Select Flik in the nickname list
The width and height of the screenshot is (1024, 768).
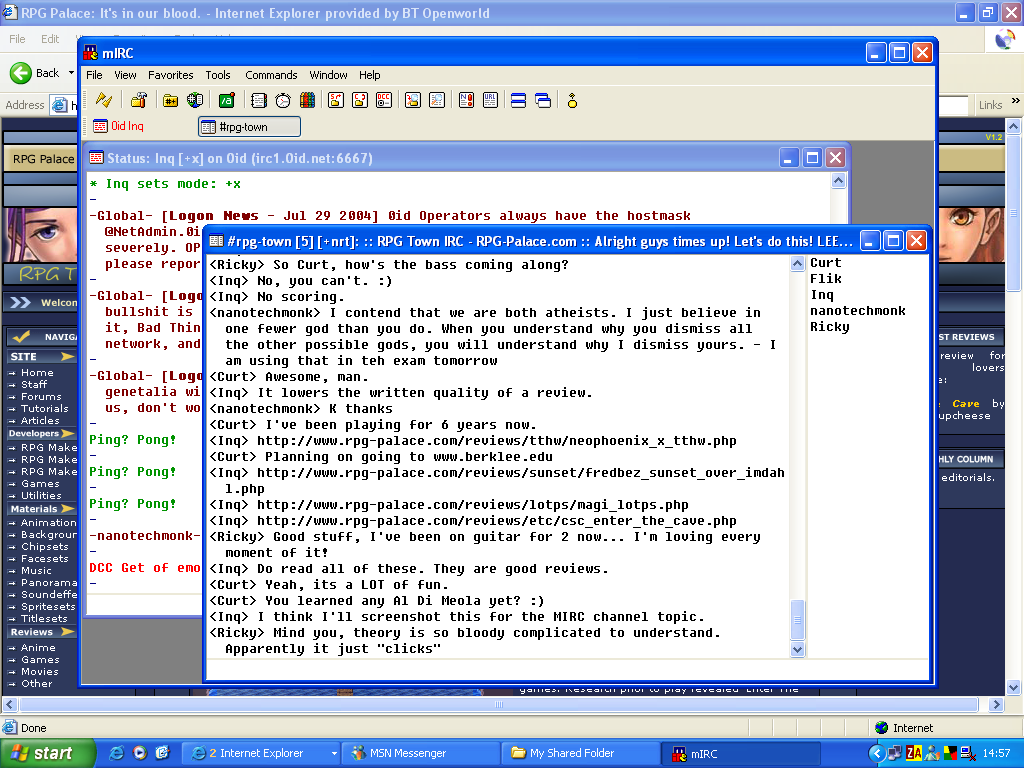[825, 279]
